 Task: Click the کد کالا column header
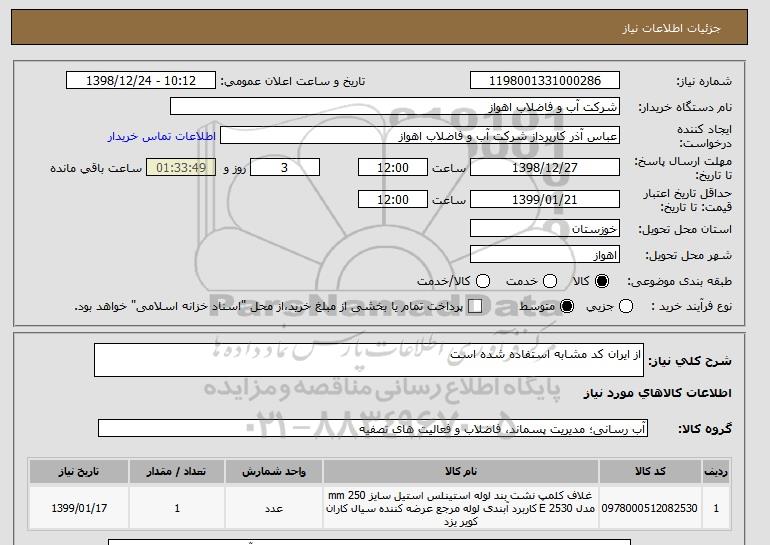[x=650, y=471]
